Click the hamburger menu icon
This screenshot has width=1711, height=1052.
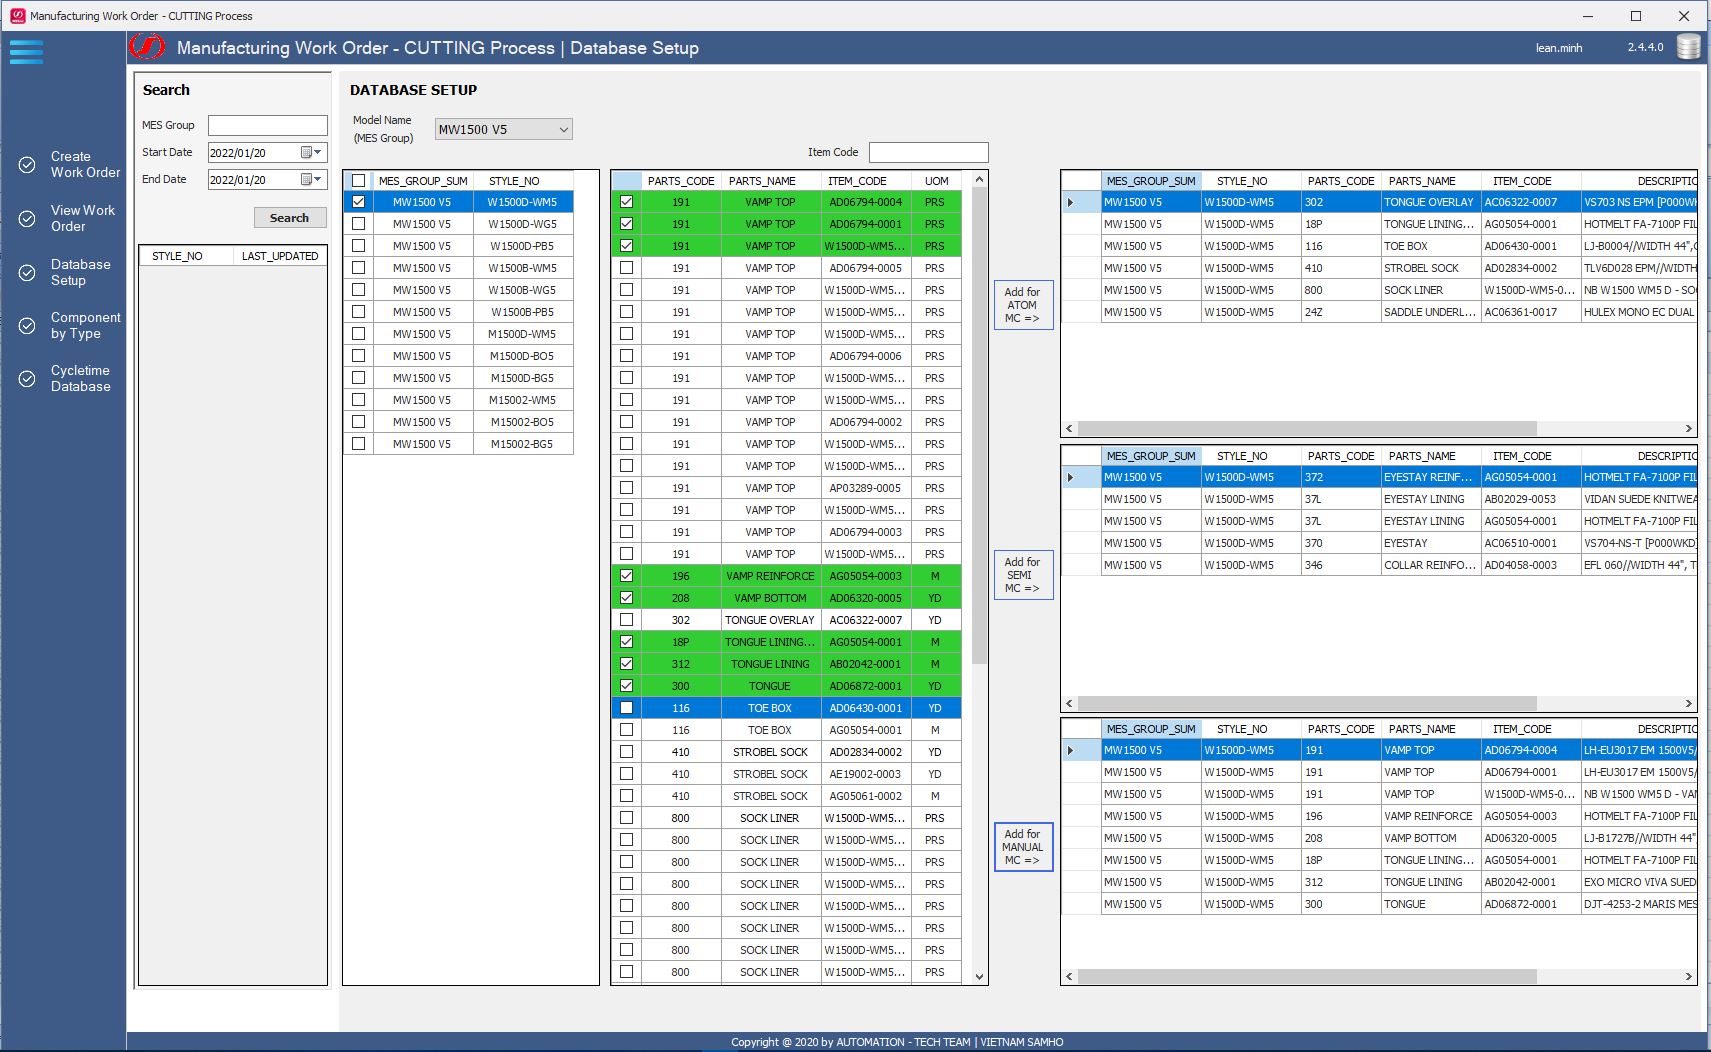click(26, 52)
